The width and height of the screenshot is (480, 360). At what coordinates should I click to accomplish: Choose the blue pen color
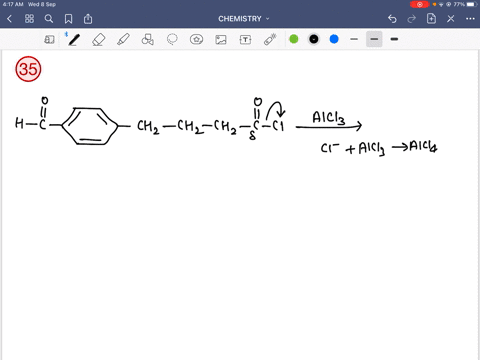click(x=334, y=39)
